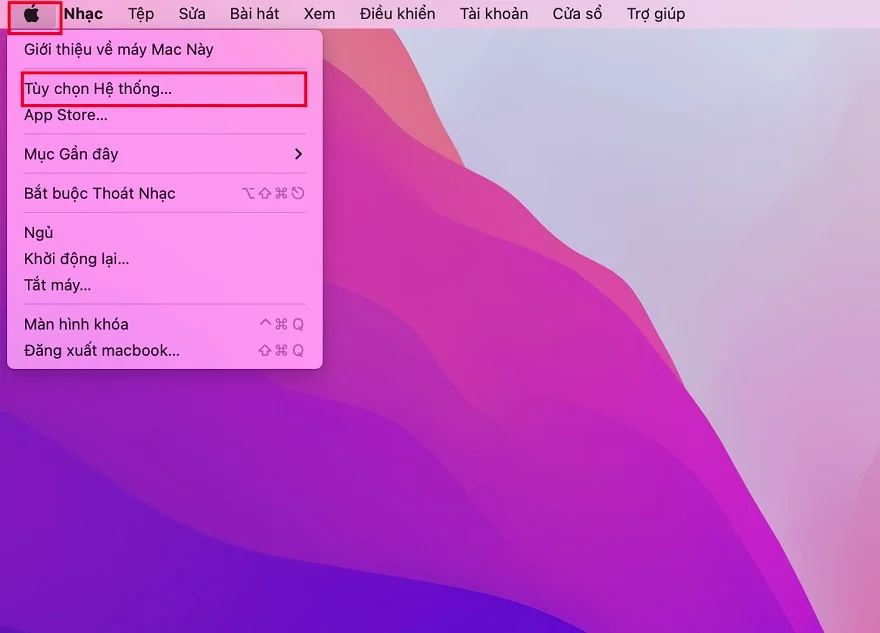The height and width of the screenshot is (633, 880).
Task: Select Ngủ to sleep the Mac
Action: point(39,232)
